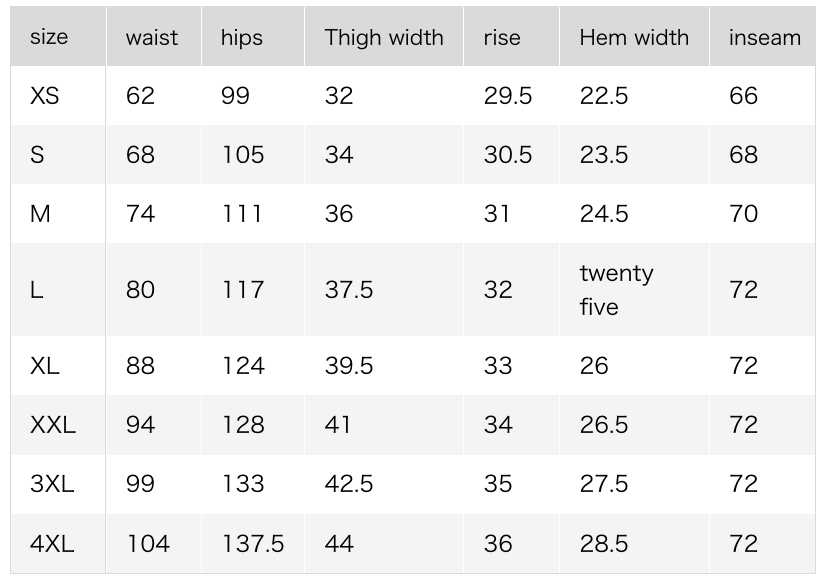This screenshot has height=582, width=822.
Task: Select the XXL row label
Action: click(53, 425)
